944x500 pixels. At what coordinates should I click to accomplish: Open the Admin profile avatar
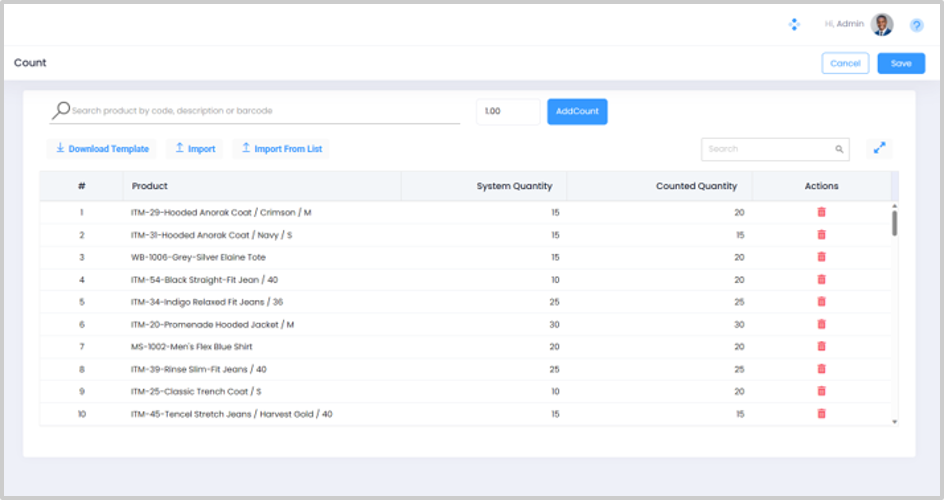point(881,24)
